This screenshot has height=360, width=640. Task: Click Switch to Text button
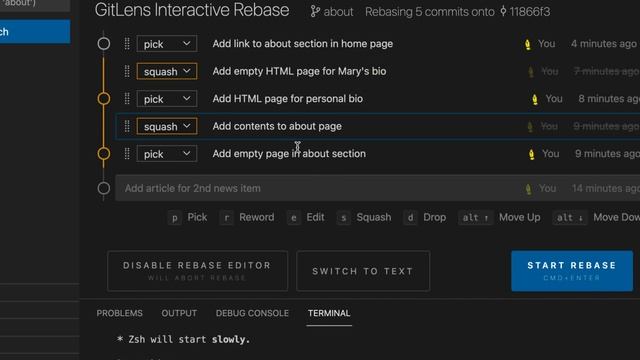pyautogui.click(x=363, y=271)
